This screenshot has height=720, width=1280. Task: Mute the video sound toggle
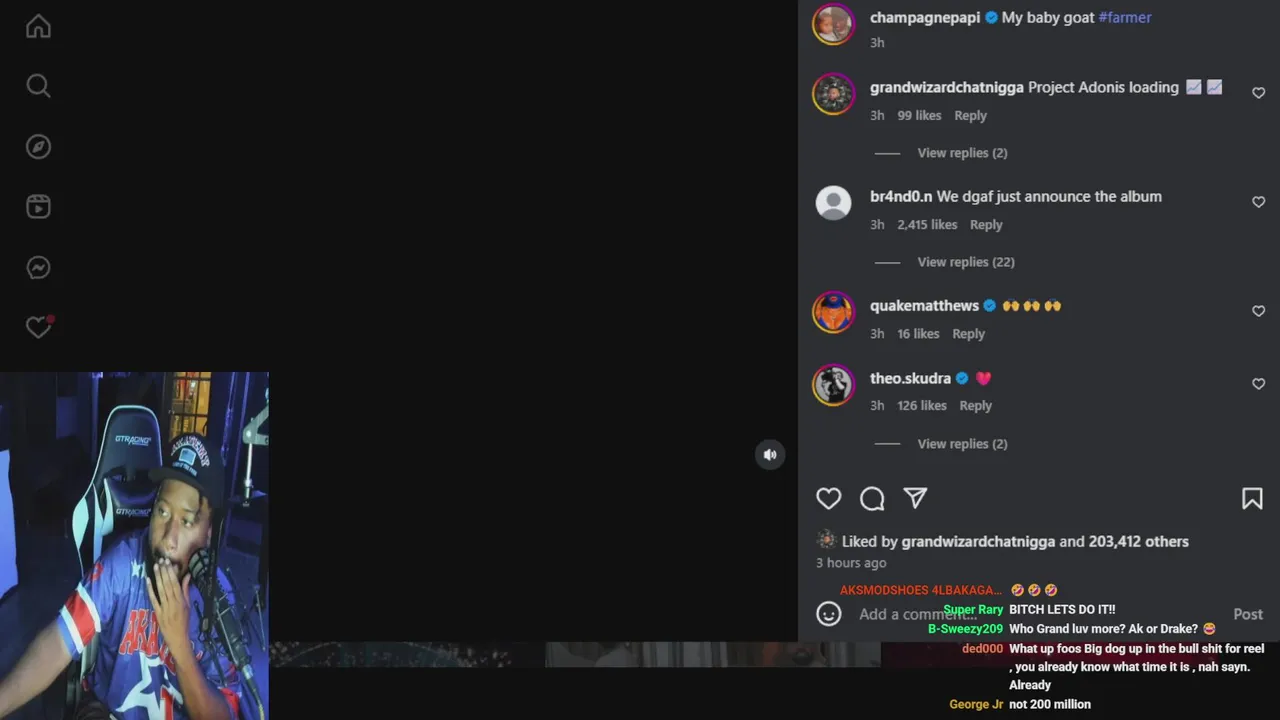[x=770, y=455]
